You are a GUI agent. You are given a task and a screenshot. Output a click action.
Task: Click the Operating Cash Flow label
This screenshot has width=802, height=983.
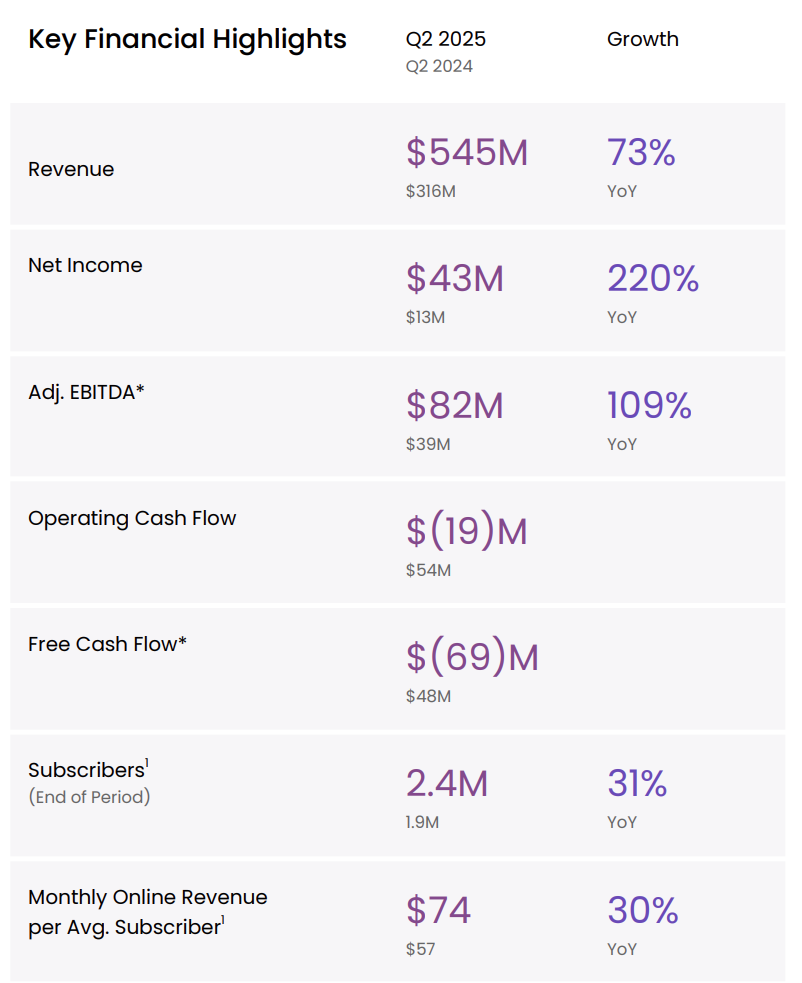132,518
